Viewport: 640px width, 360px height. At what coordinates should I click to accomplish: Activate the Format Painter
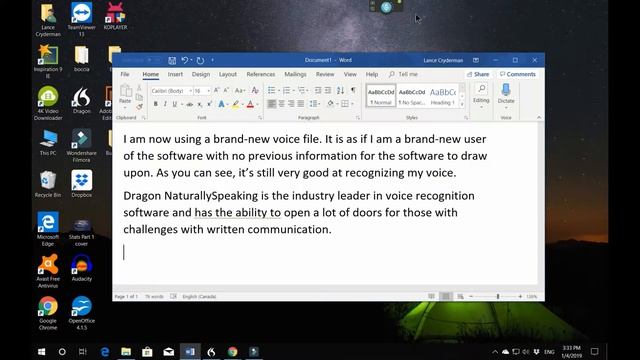pyautogui.click(x=139, y=107)
